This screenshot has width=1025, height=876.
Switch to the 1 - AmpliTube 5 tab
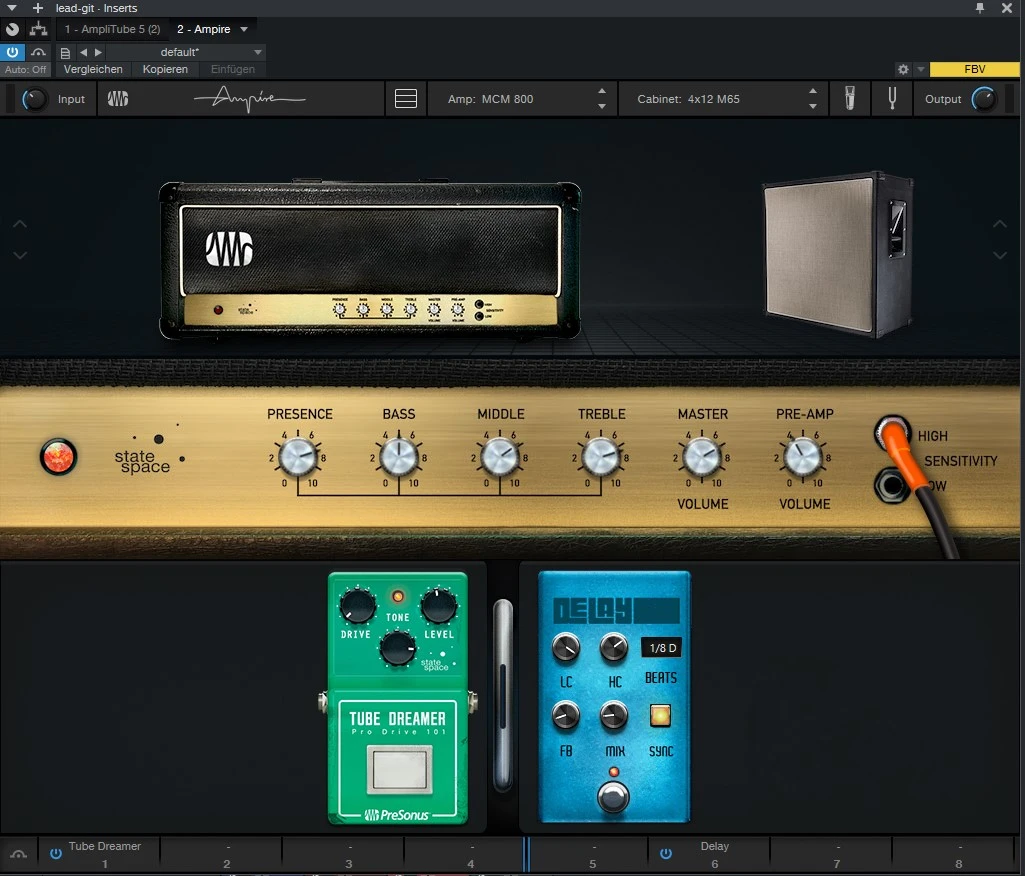[x=112, y=29]
